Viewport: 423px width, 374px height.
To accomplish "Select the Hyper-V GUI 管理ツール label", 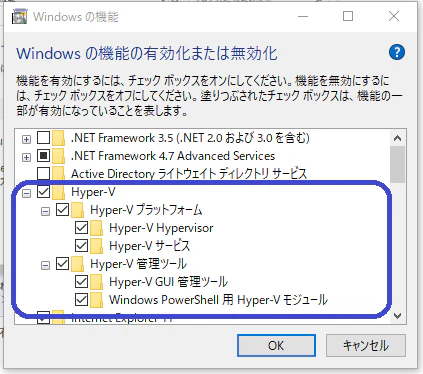I will [168, 282].
